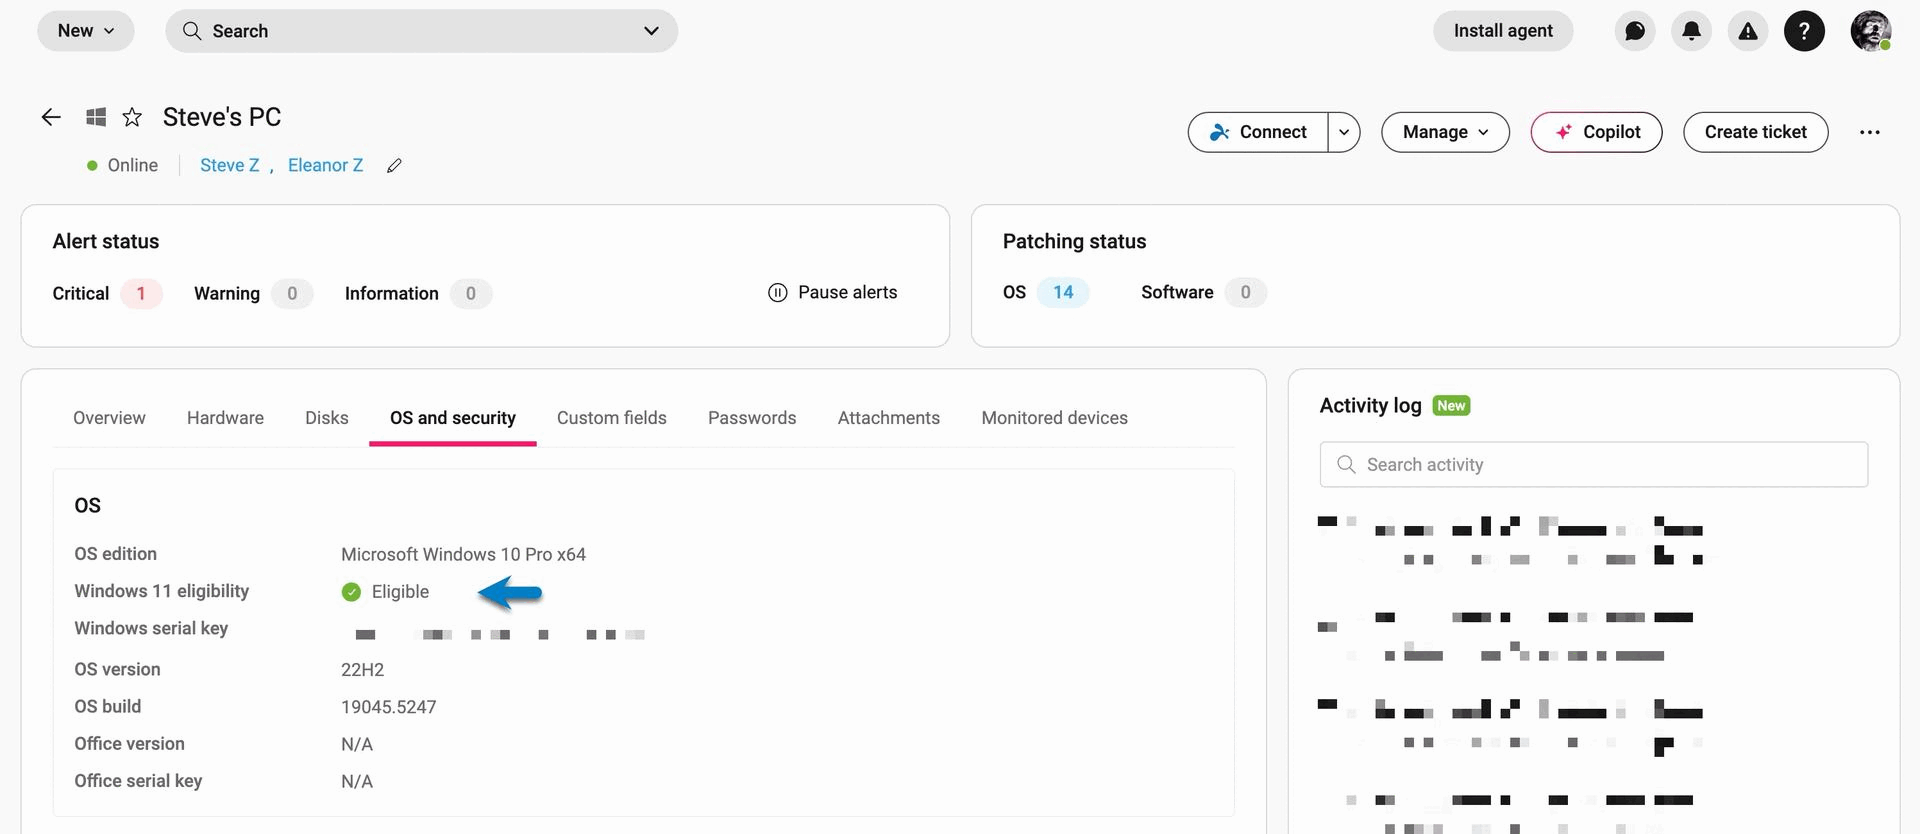Click the OS patches count 14
Screen dimensions: 1920x834
pyautogui.click(x=1063, y=292)
